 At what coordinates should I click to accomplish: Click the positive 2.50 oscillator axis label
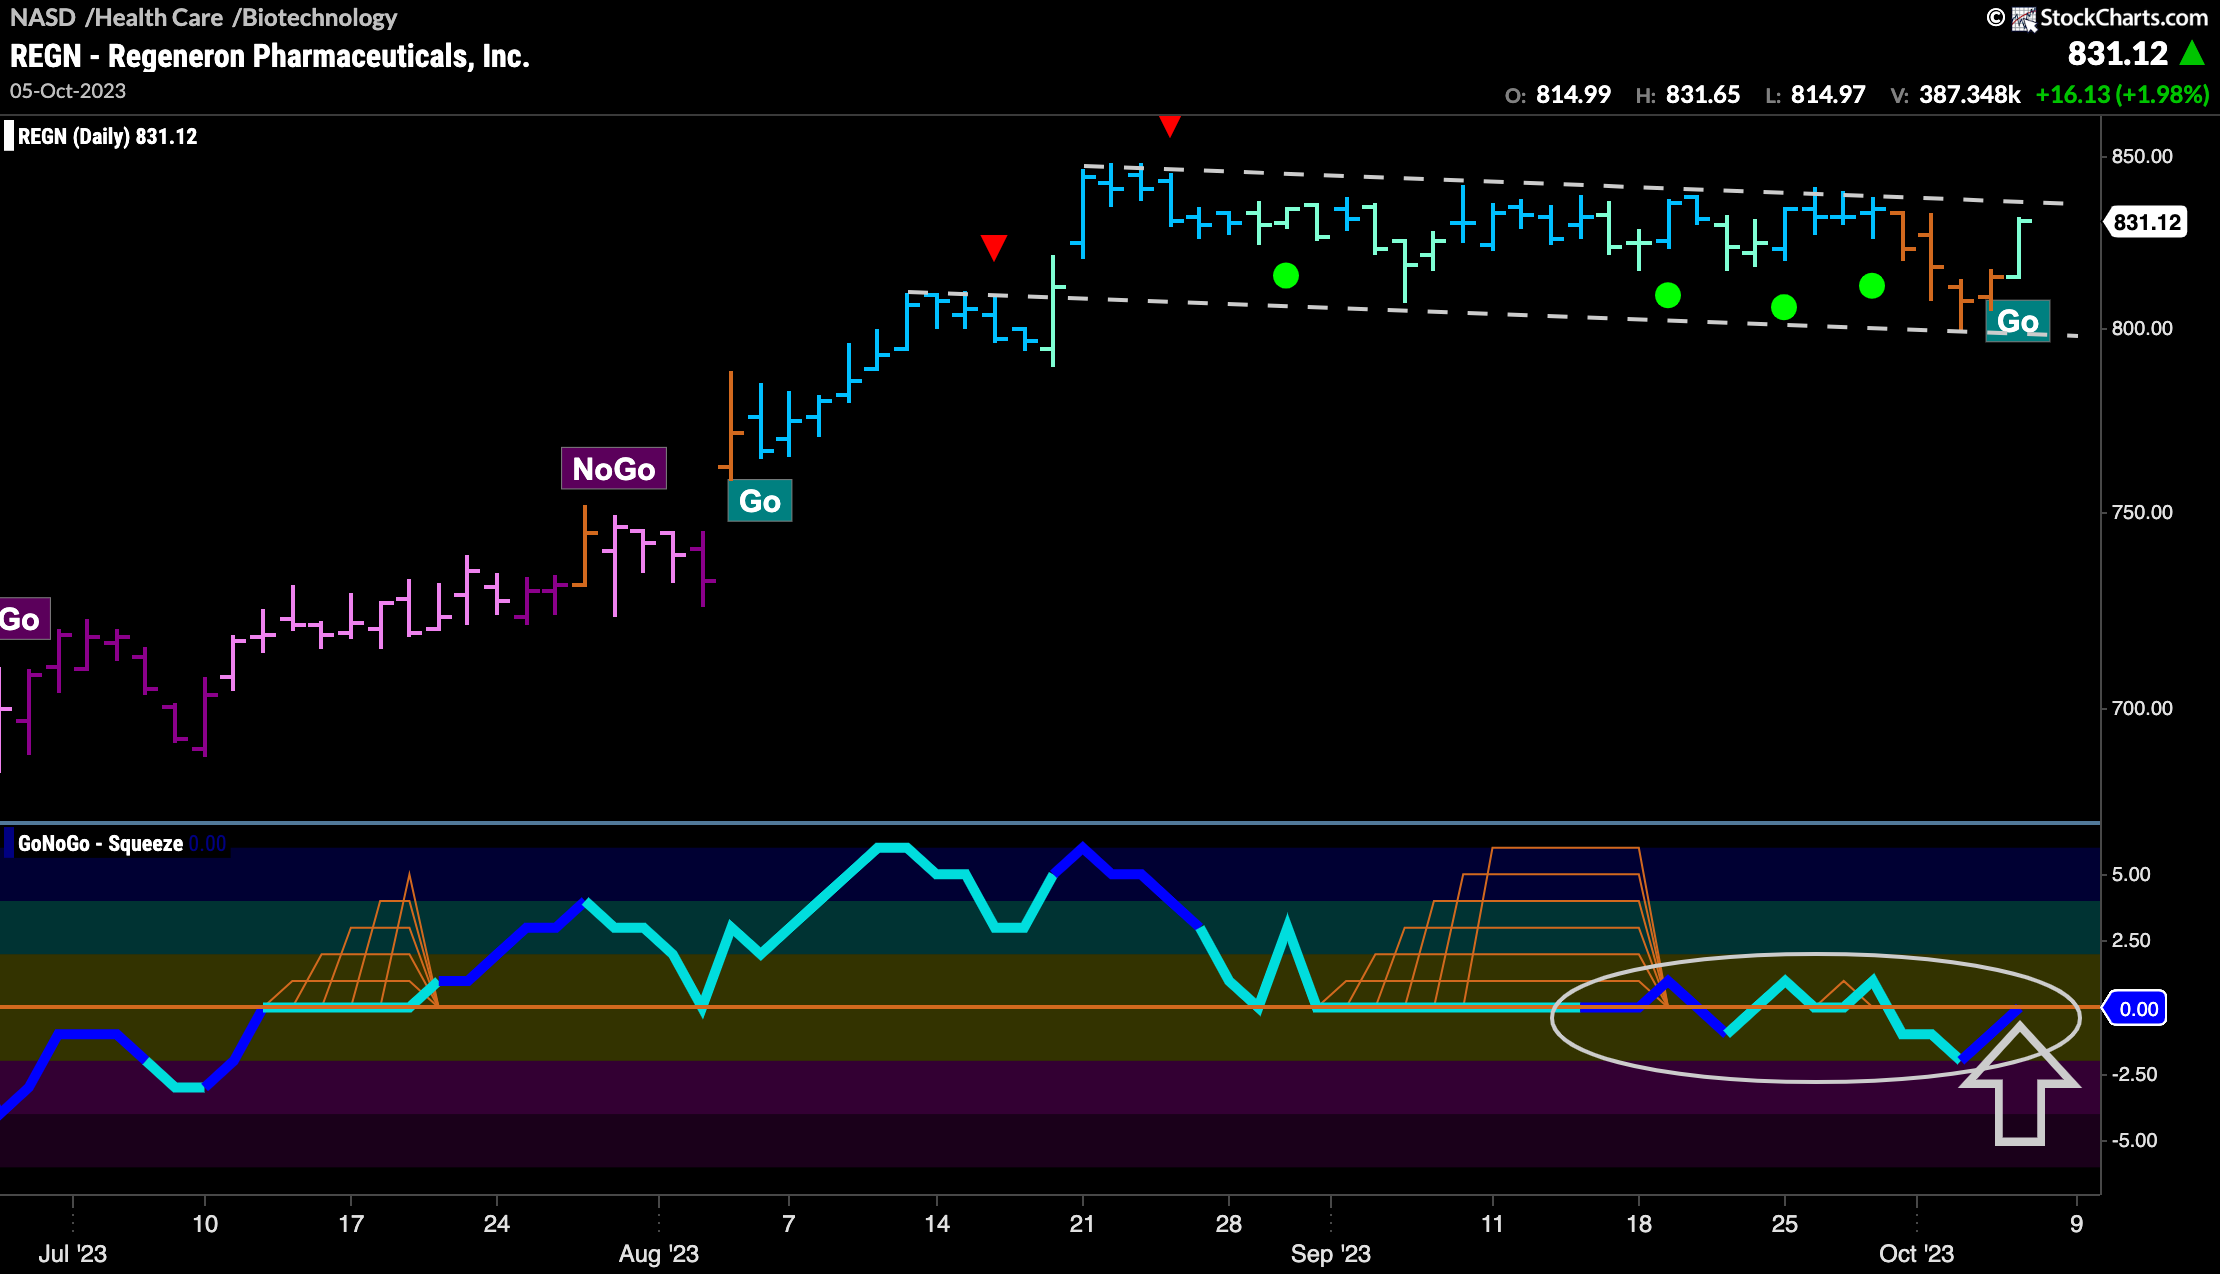click(x=2131, y=940)
